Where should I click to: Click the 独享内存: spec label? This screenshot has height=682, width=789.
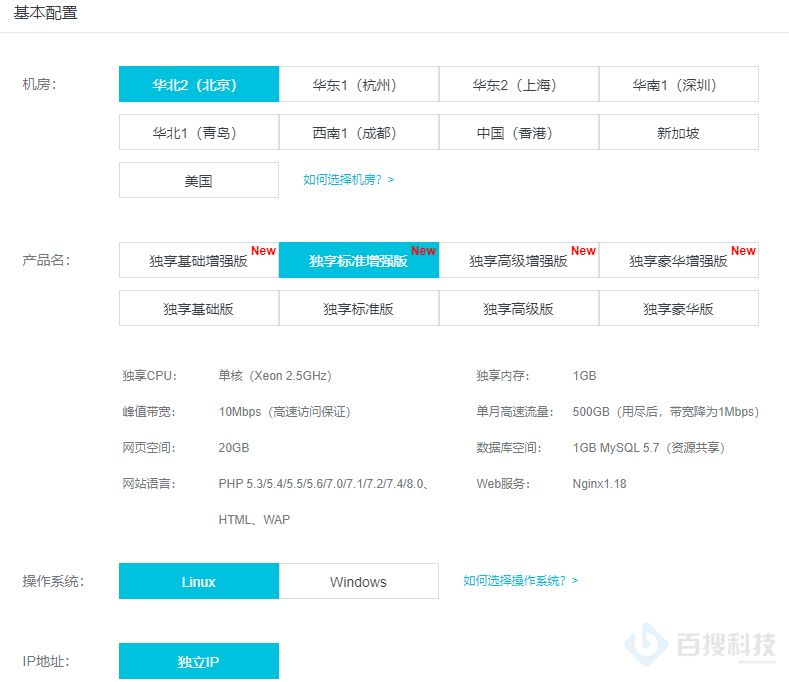pyautogui.click(x=503, y=376)
